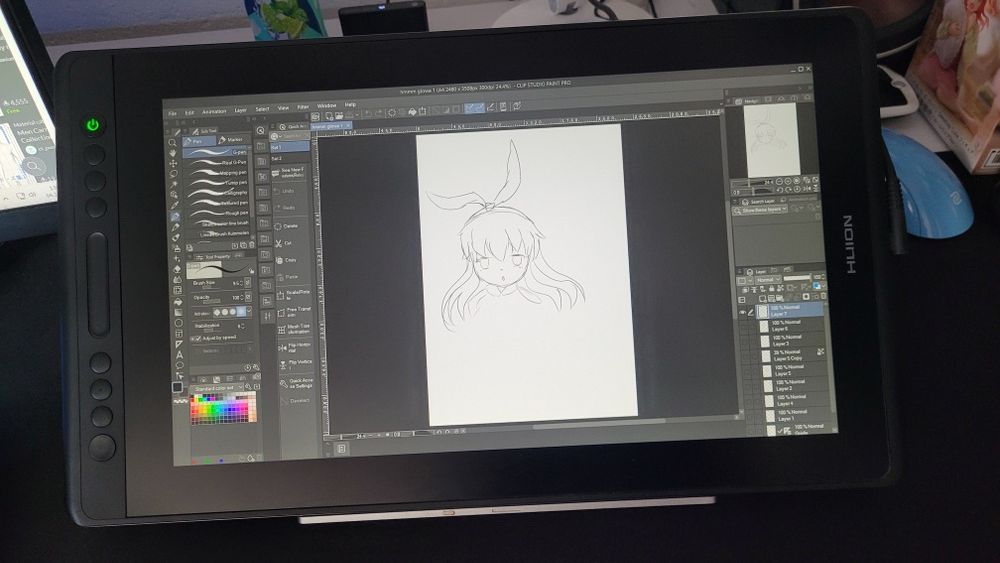Select the Real G-Pen brush

[217, 163]
